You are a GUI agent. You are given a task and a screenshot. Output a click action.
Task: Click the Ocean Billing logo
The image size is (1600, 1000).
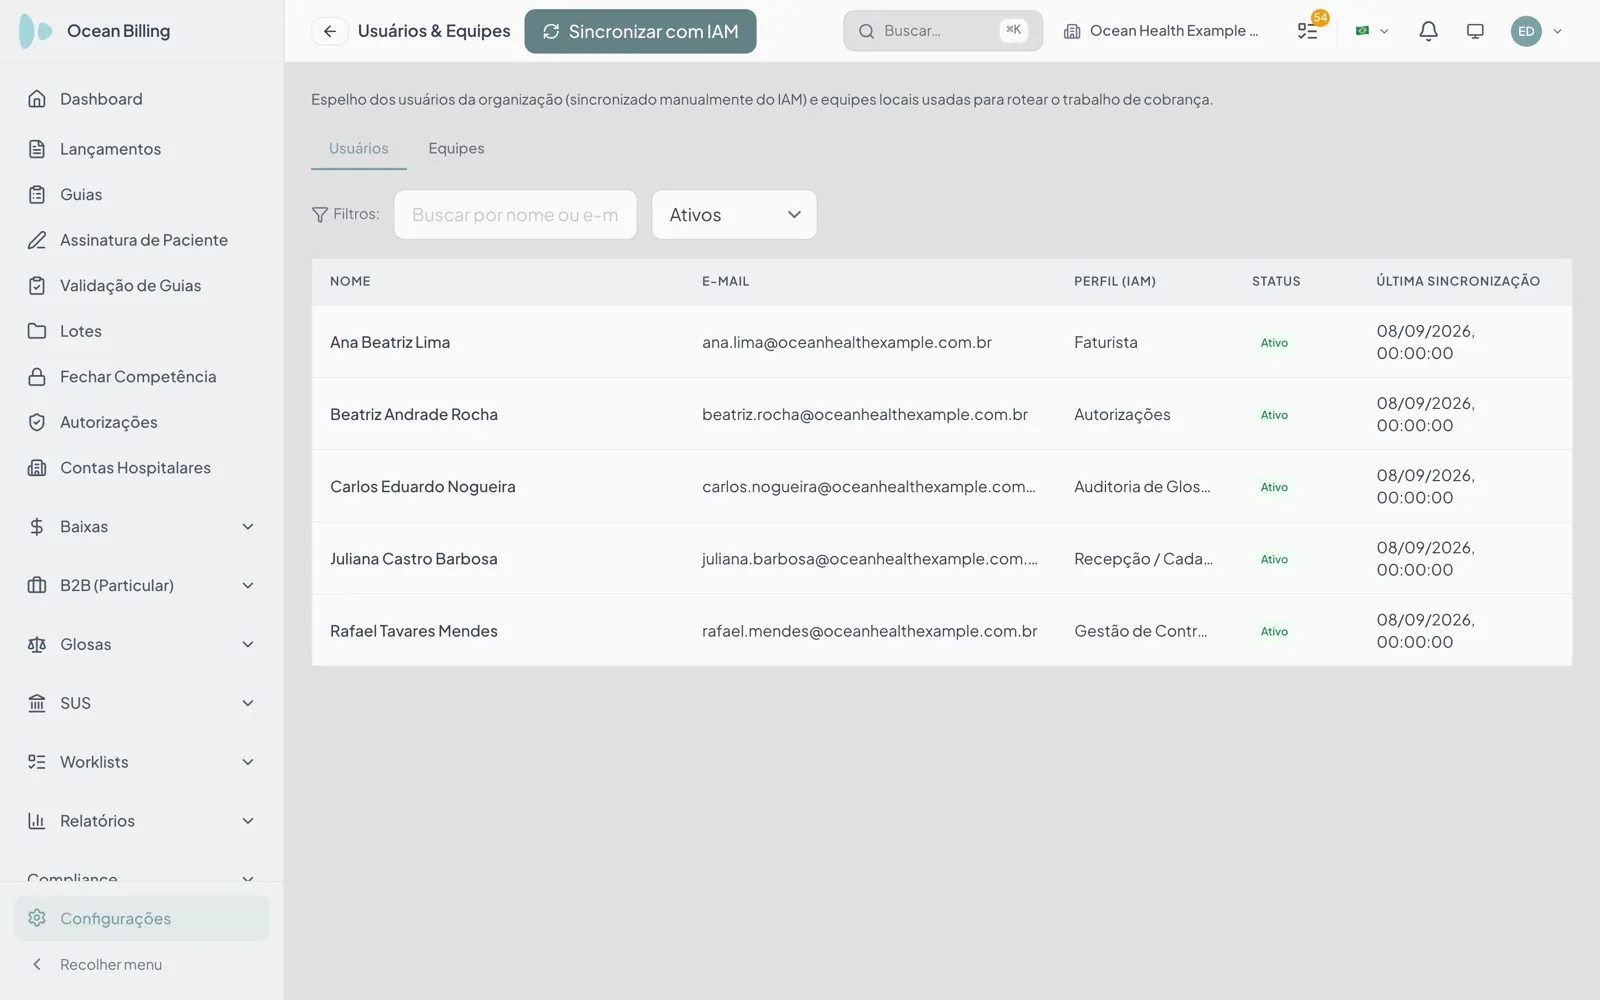click(x=36, y=31)
